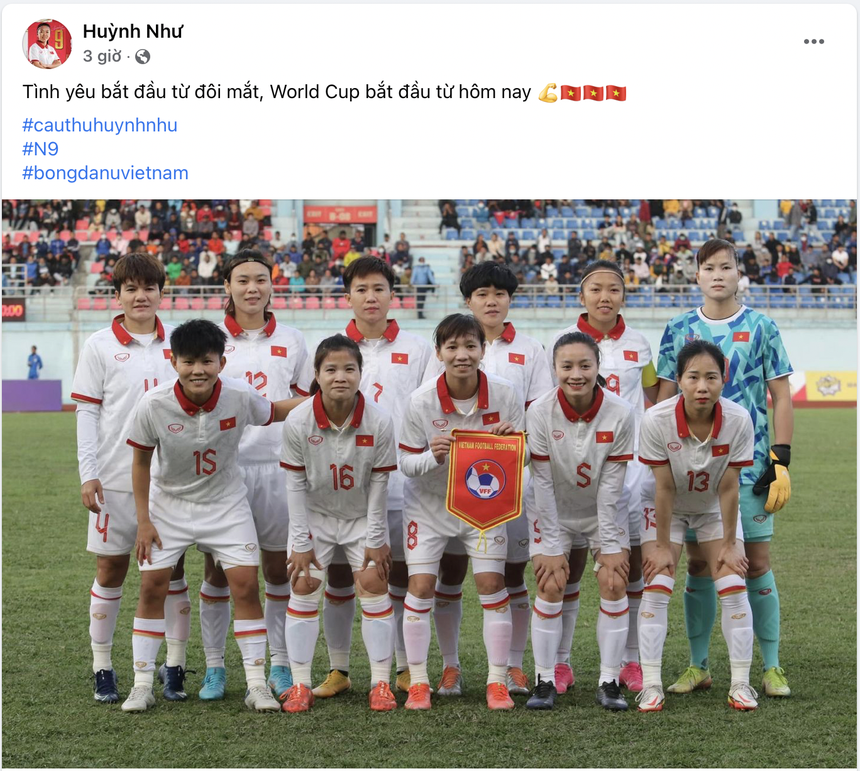Follow the #N9 hashtag link
The image size is (860, 771).
pyautogui.click(x=40, y=149)
